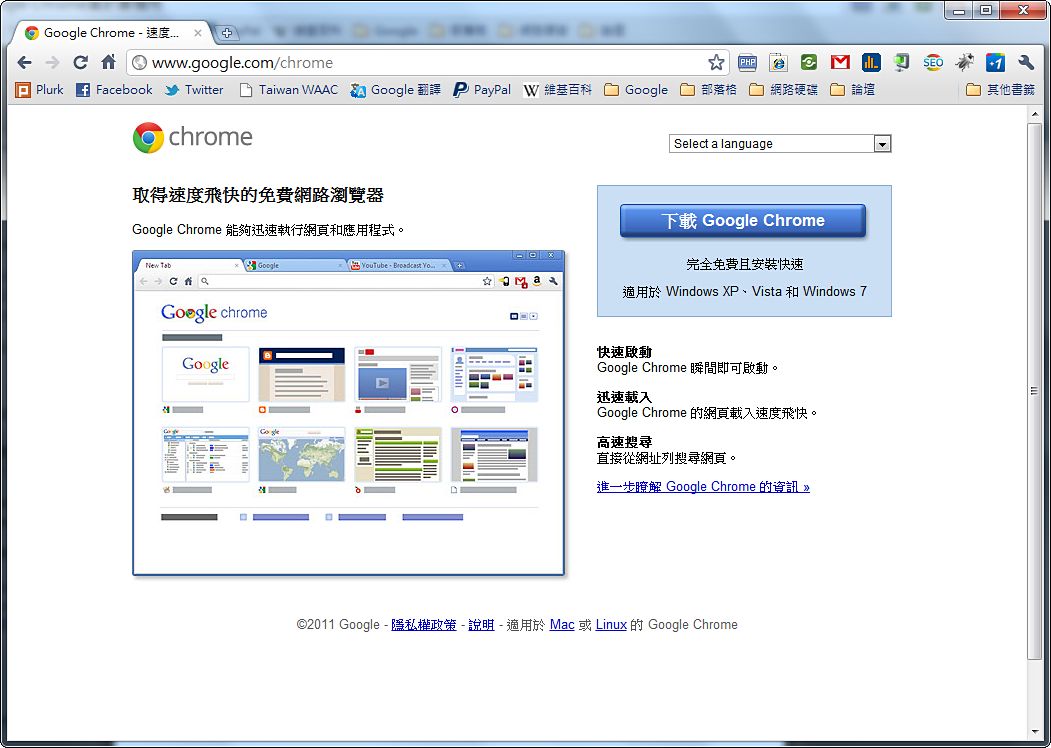Click the 高速搜尋 heading text
The width and height of the screenshot is (1051, 748).
pyautogui.click(x=624, y=442)
